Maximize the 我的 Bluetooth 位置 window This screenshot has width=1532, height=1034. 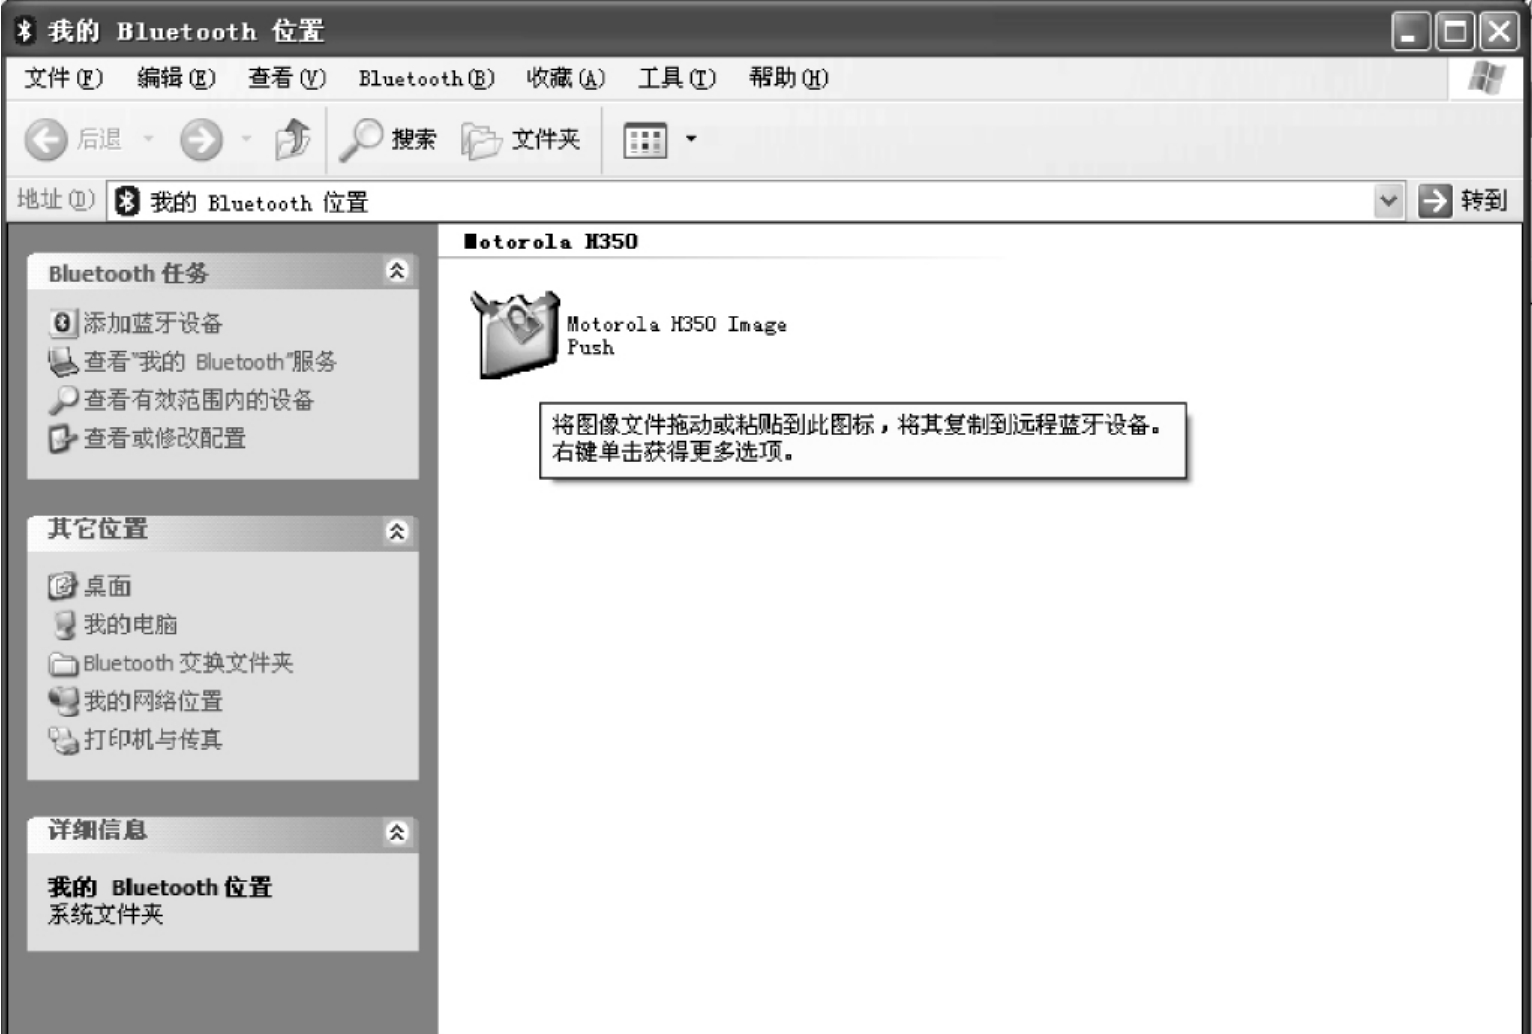pos(1455,32)
